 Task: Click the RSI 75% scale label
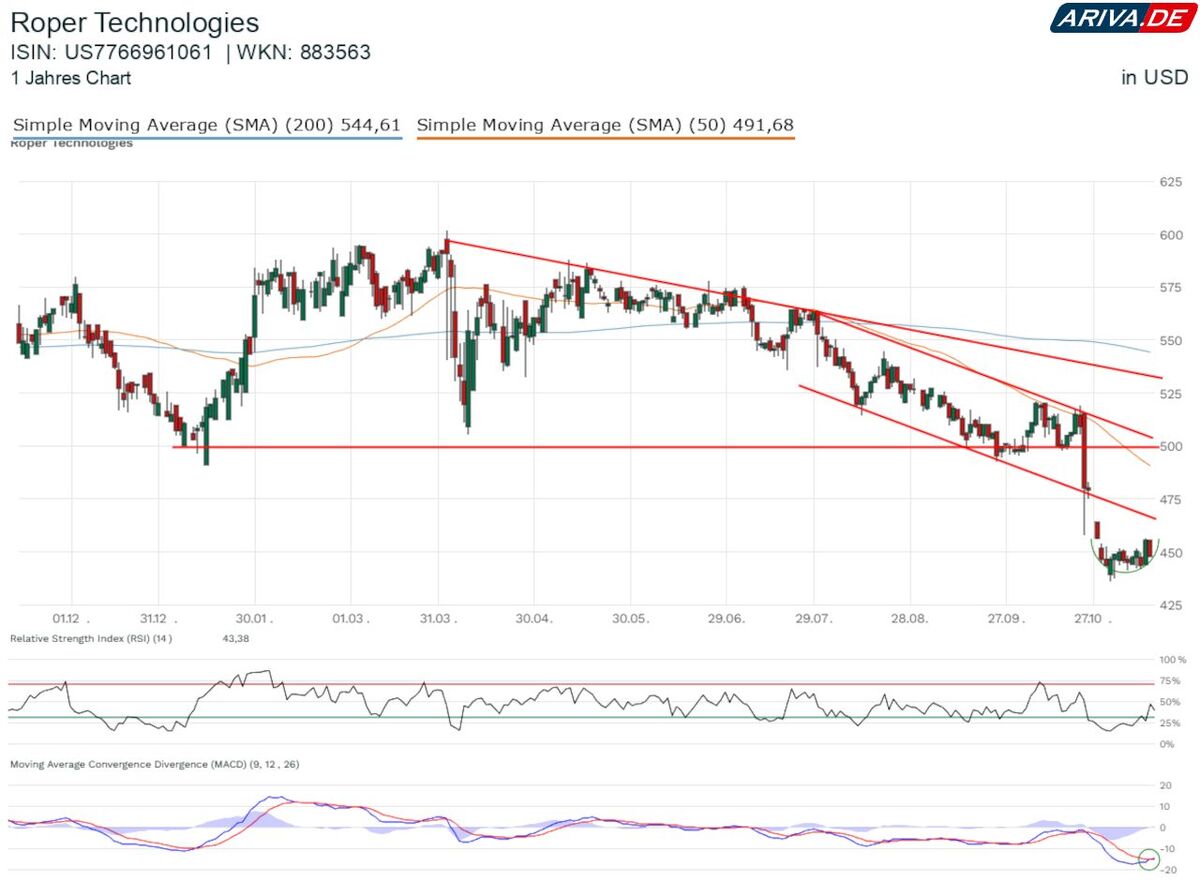point(1169,682)
